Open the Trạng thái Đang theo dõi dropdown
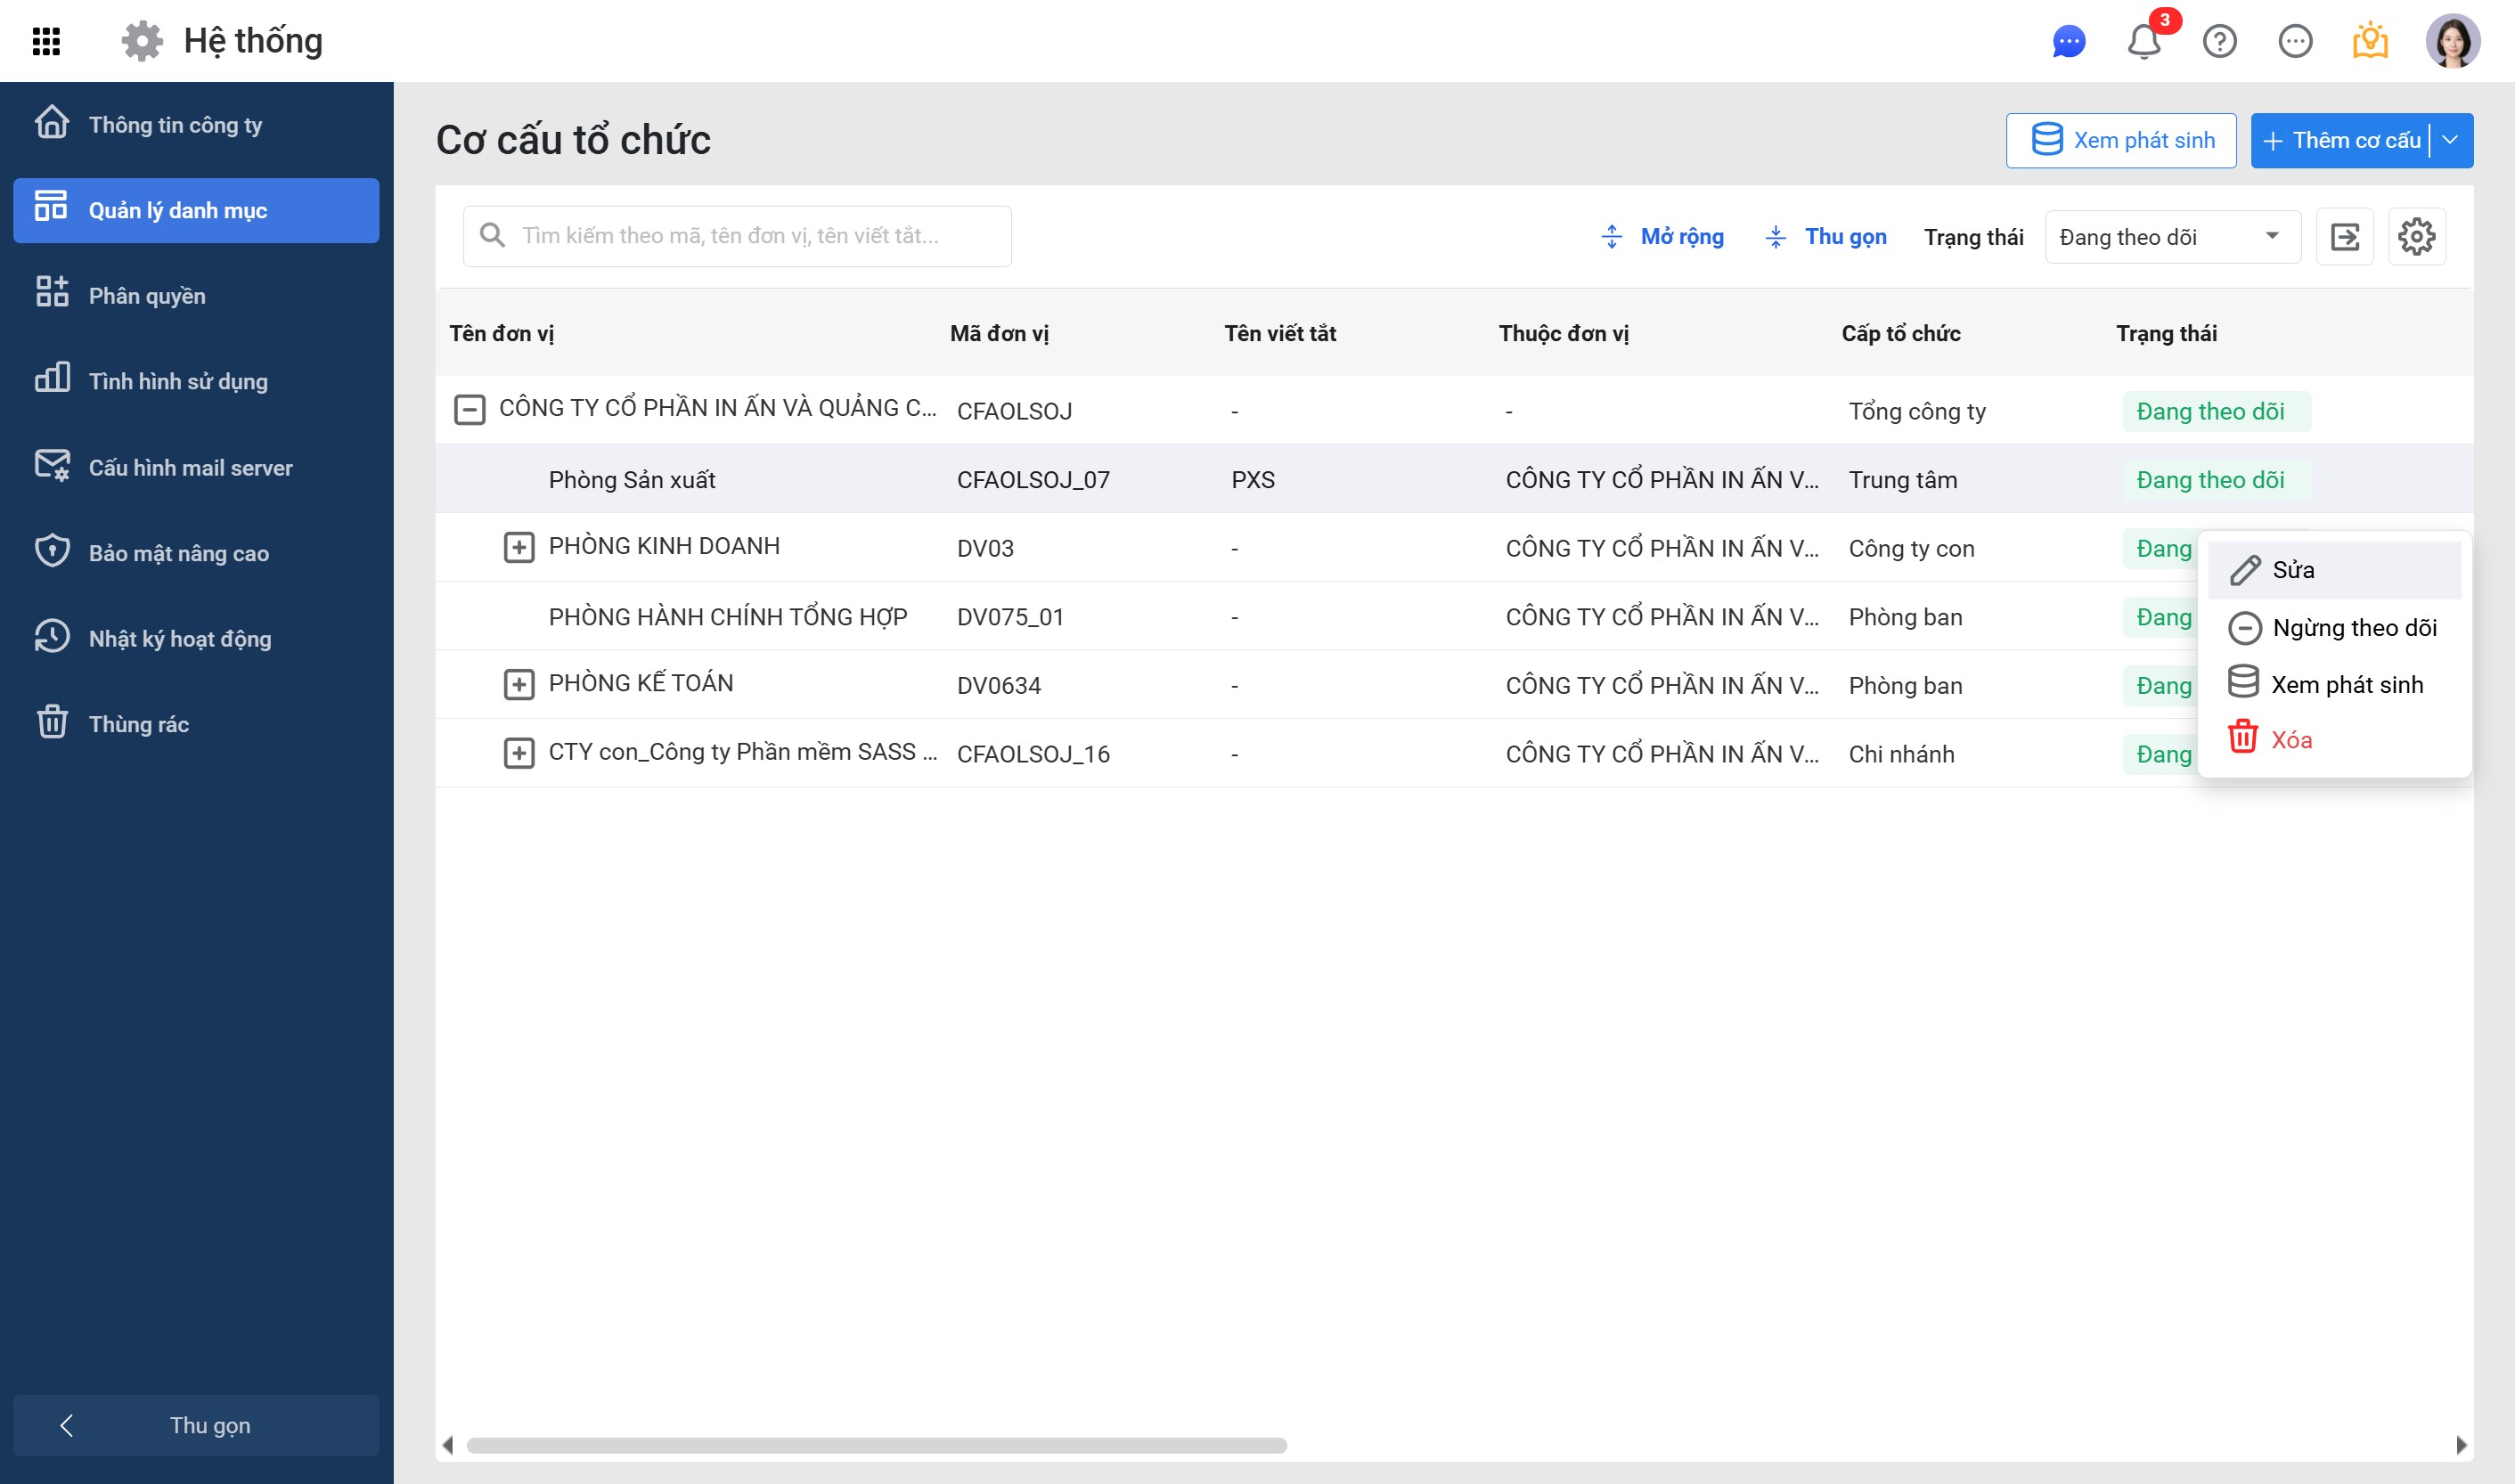The height and width of the screenshot is (1484, 2515). pos(2173,237)
